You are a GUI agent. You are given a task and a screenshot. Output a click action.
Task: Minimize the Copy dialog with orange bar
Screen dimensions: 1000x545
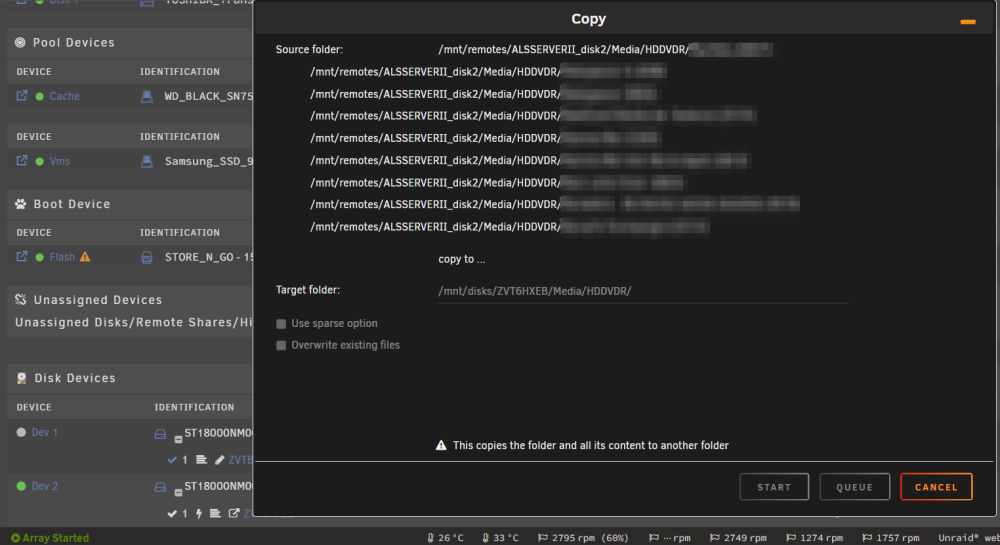(x=967, y=22)
